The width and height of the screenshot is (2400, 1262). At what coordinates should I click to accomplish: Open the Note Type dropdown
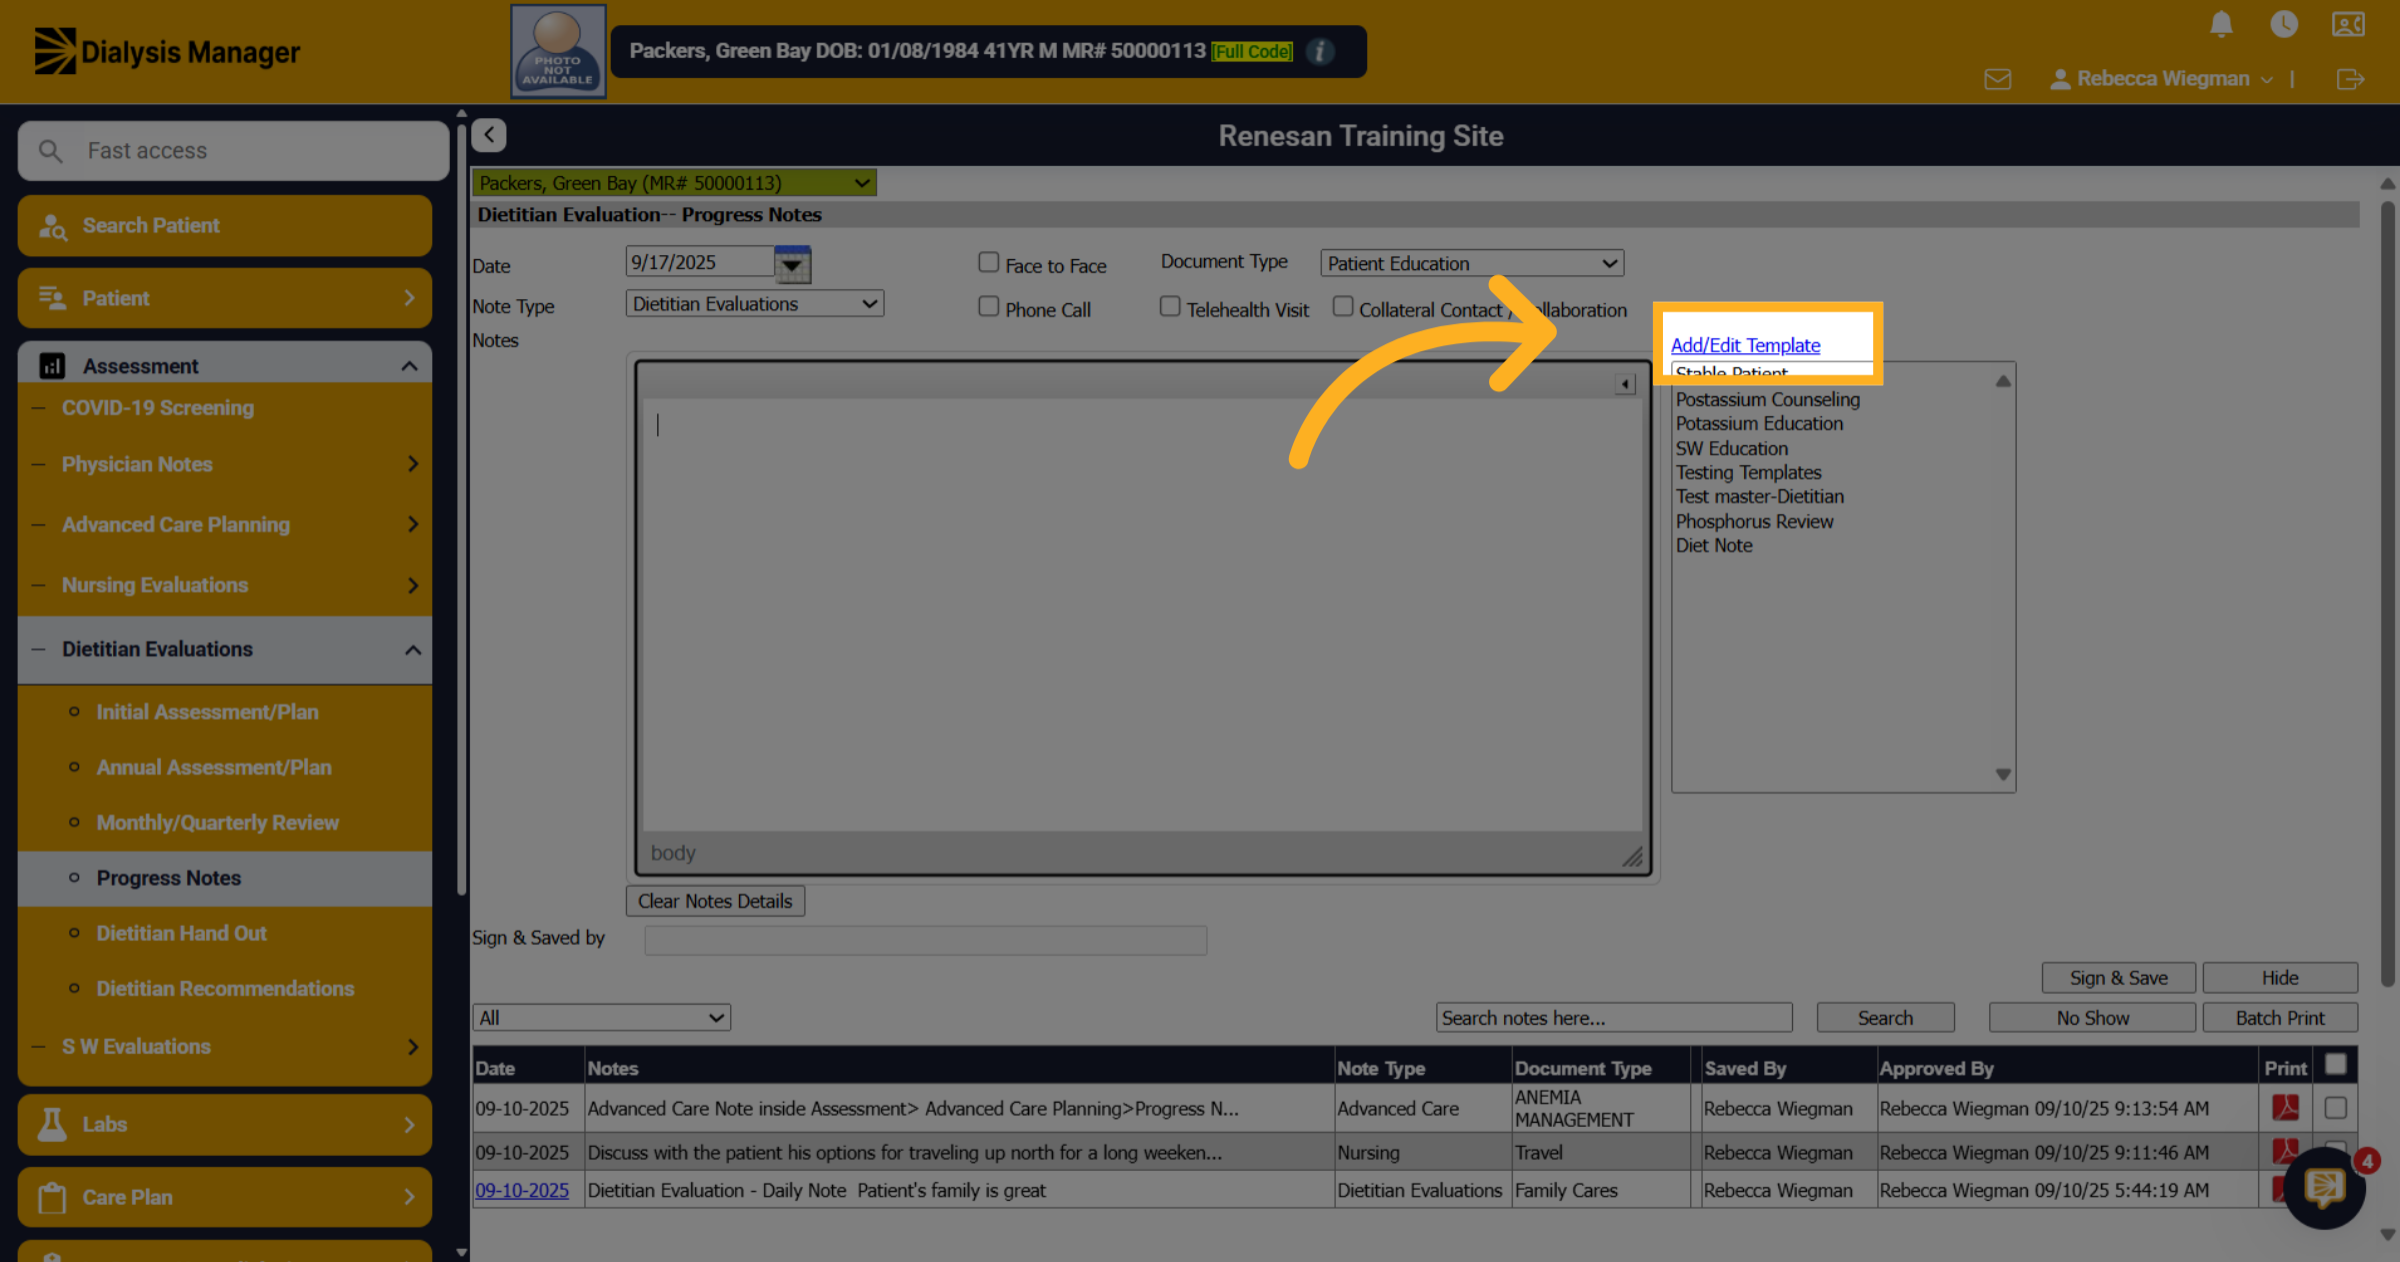point(755,303)
